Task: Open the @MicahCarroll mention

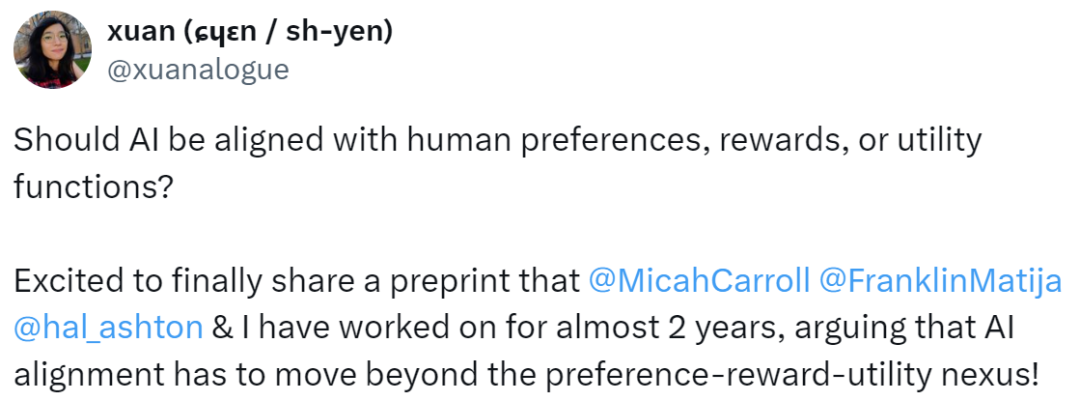Action: [x=699, y=283]
